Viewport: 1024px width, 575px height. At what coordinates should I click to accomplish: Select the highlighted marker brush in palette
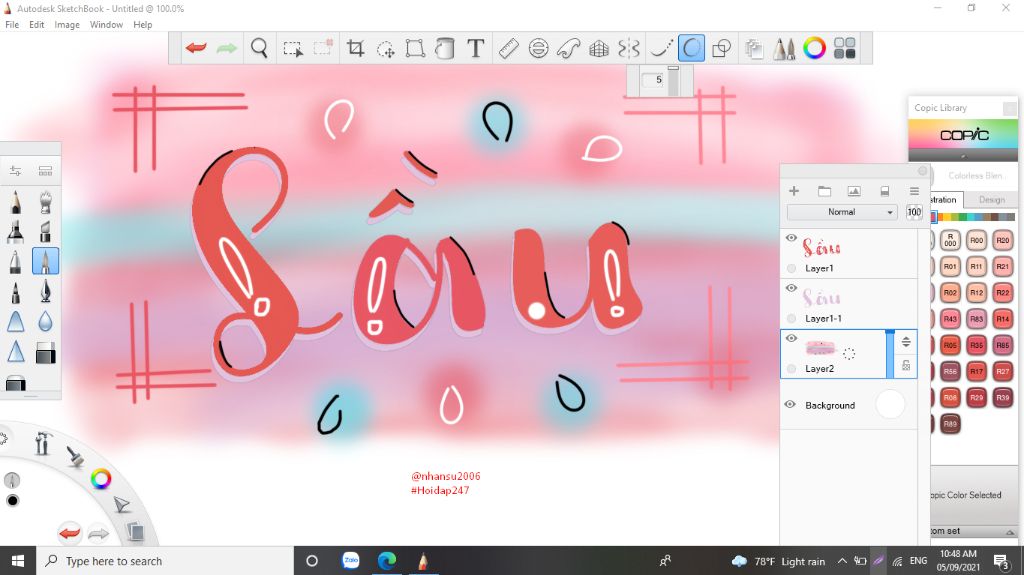coord(45,261)
